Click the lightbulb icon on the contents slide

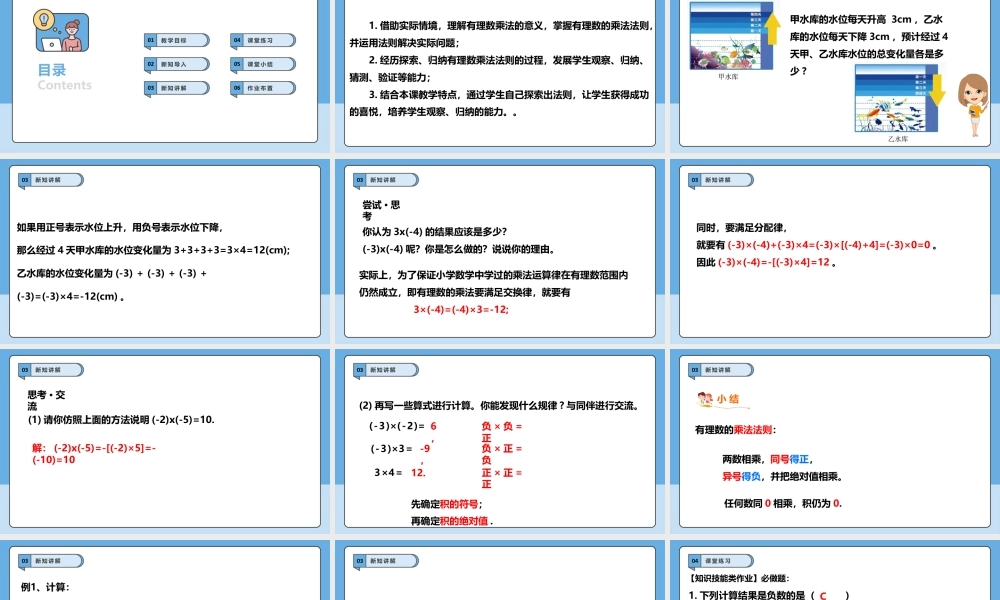42,20
